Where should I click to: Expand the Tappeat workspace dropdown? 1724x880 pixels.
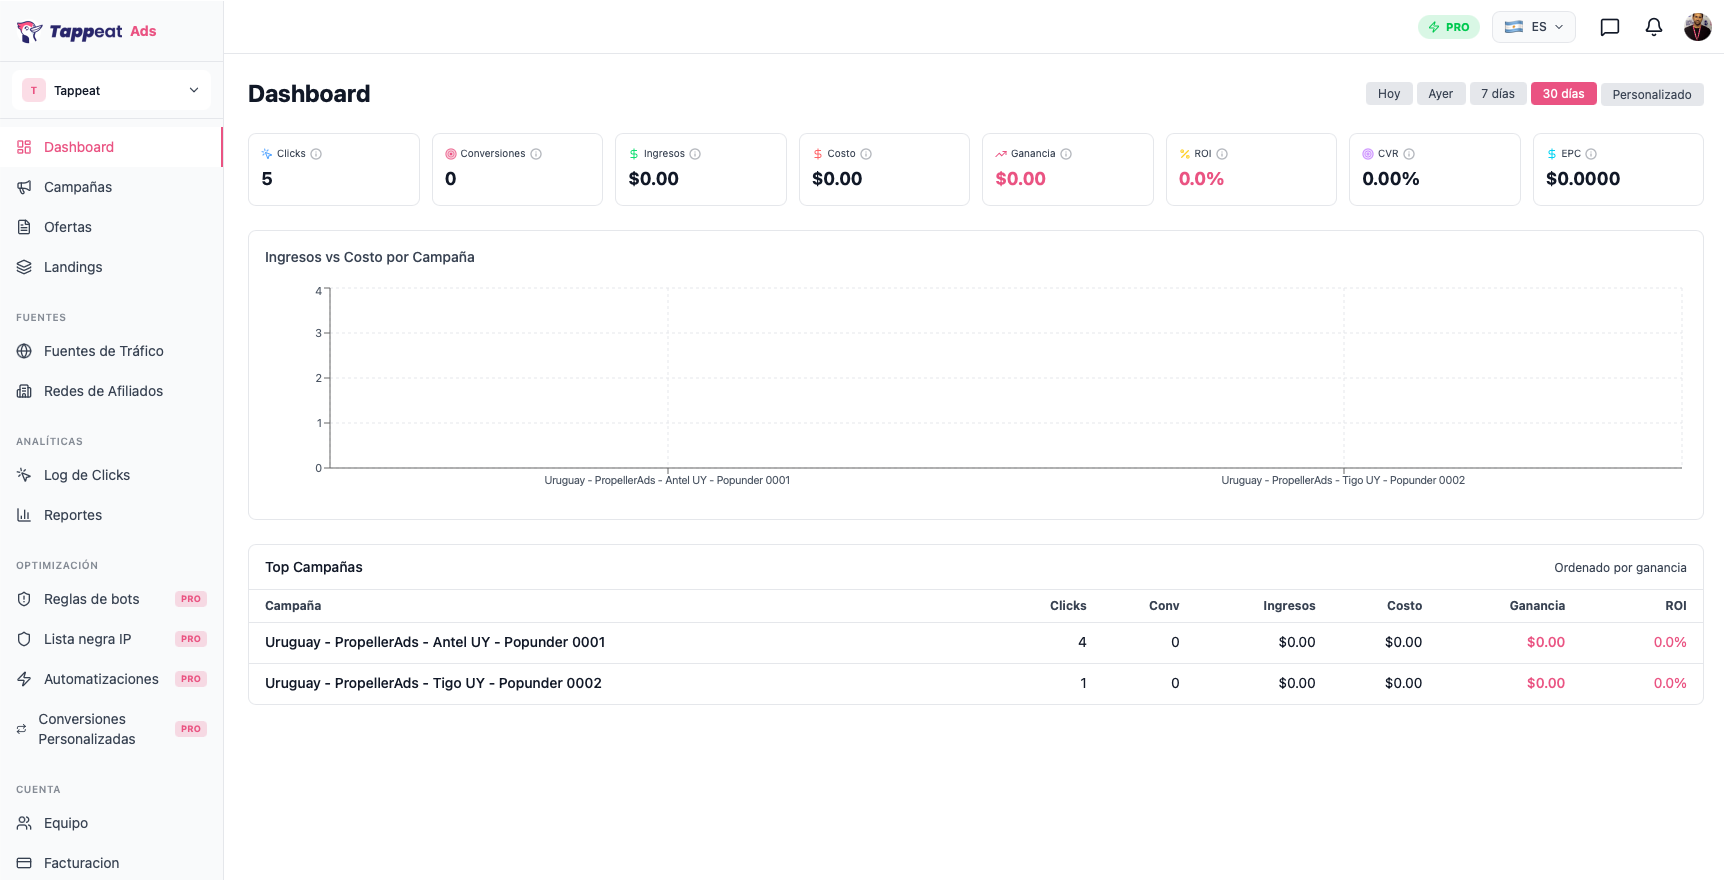112,90
